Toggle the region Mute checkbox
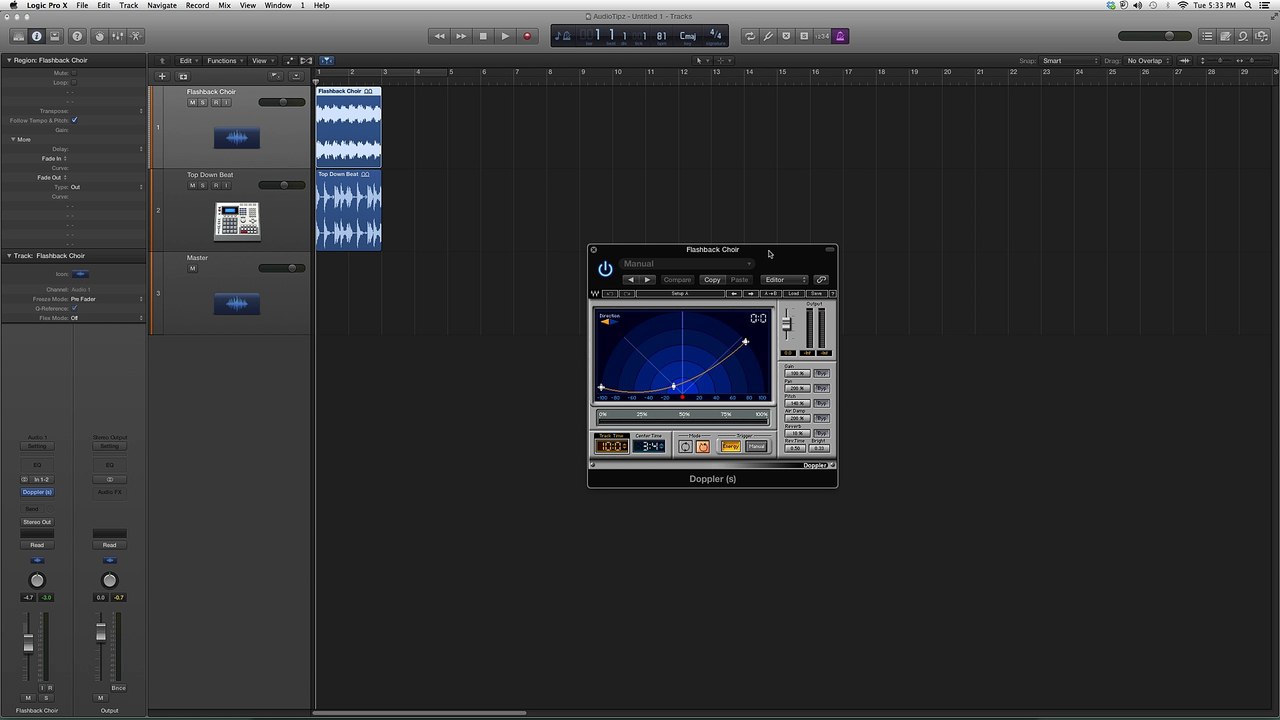This screenshot has height=720, width=1280. click(x=74, y=73)
